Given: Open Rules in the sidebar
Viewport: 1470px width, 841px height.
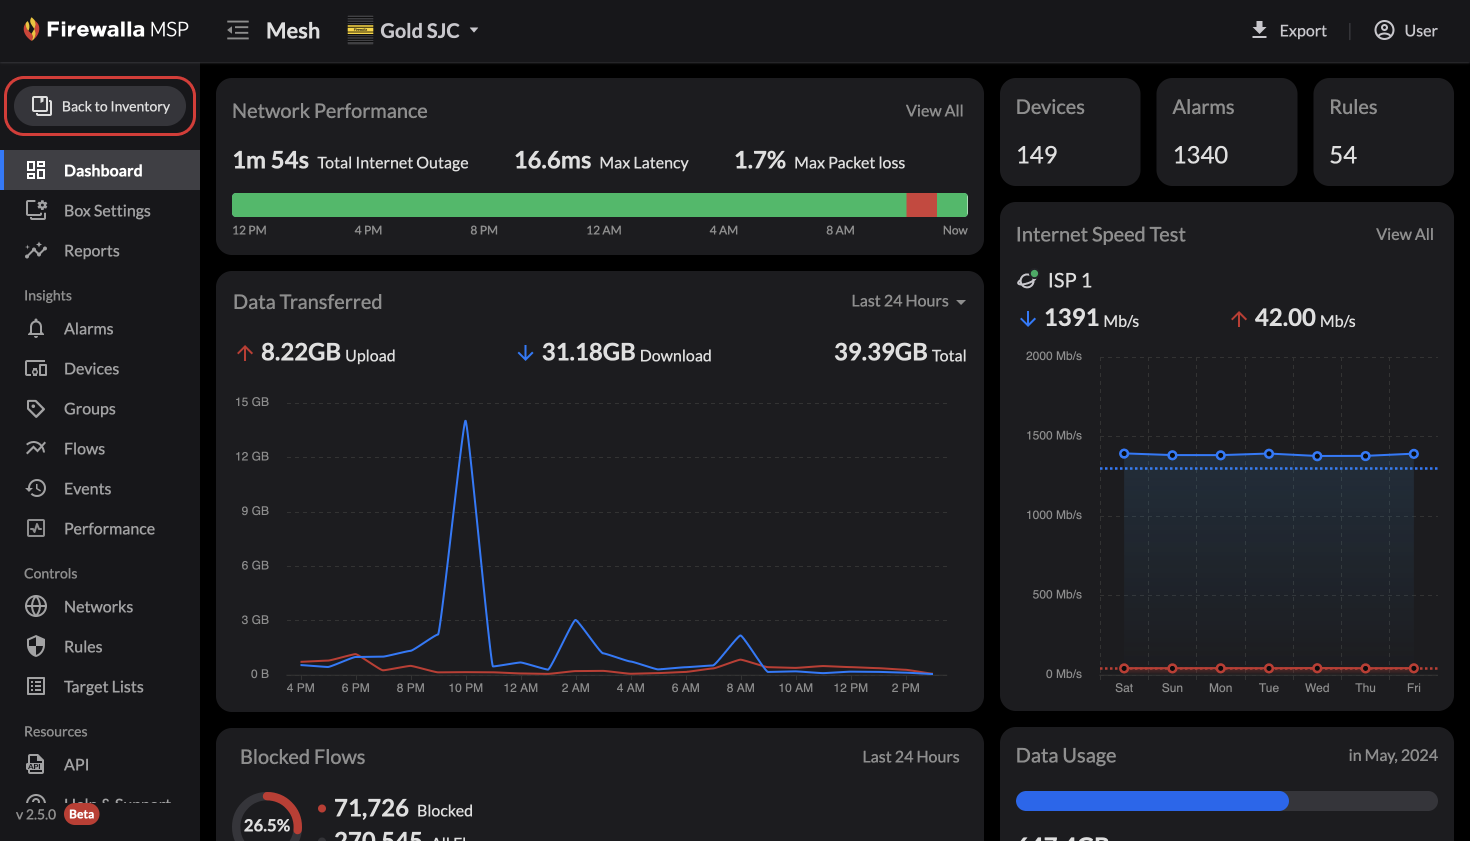Looking at the screenshot, I should point(100,646).
